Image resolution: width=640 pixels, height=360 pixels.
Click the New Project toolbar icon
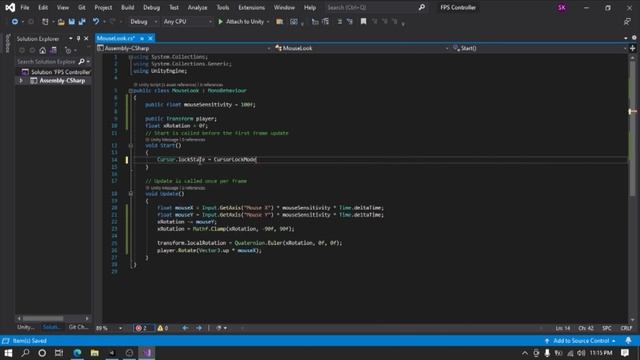[45, 22]
